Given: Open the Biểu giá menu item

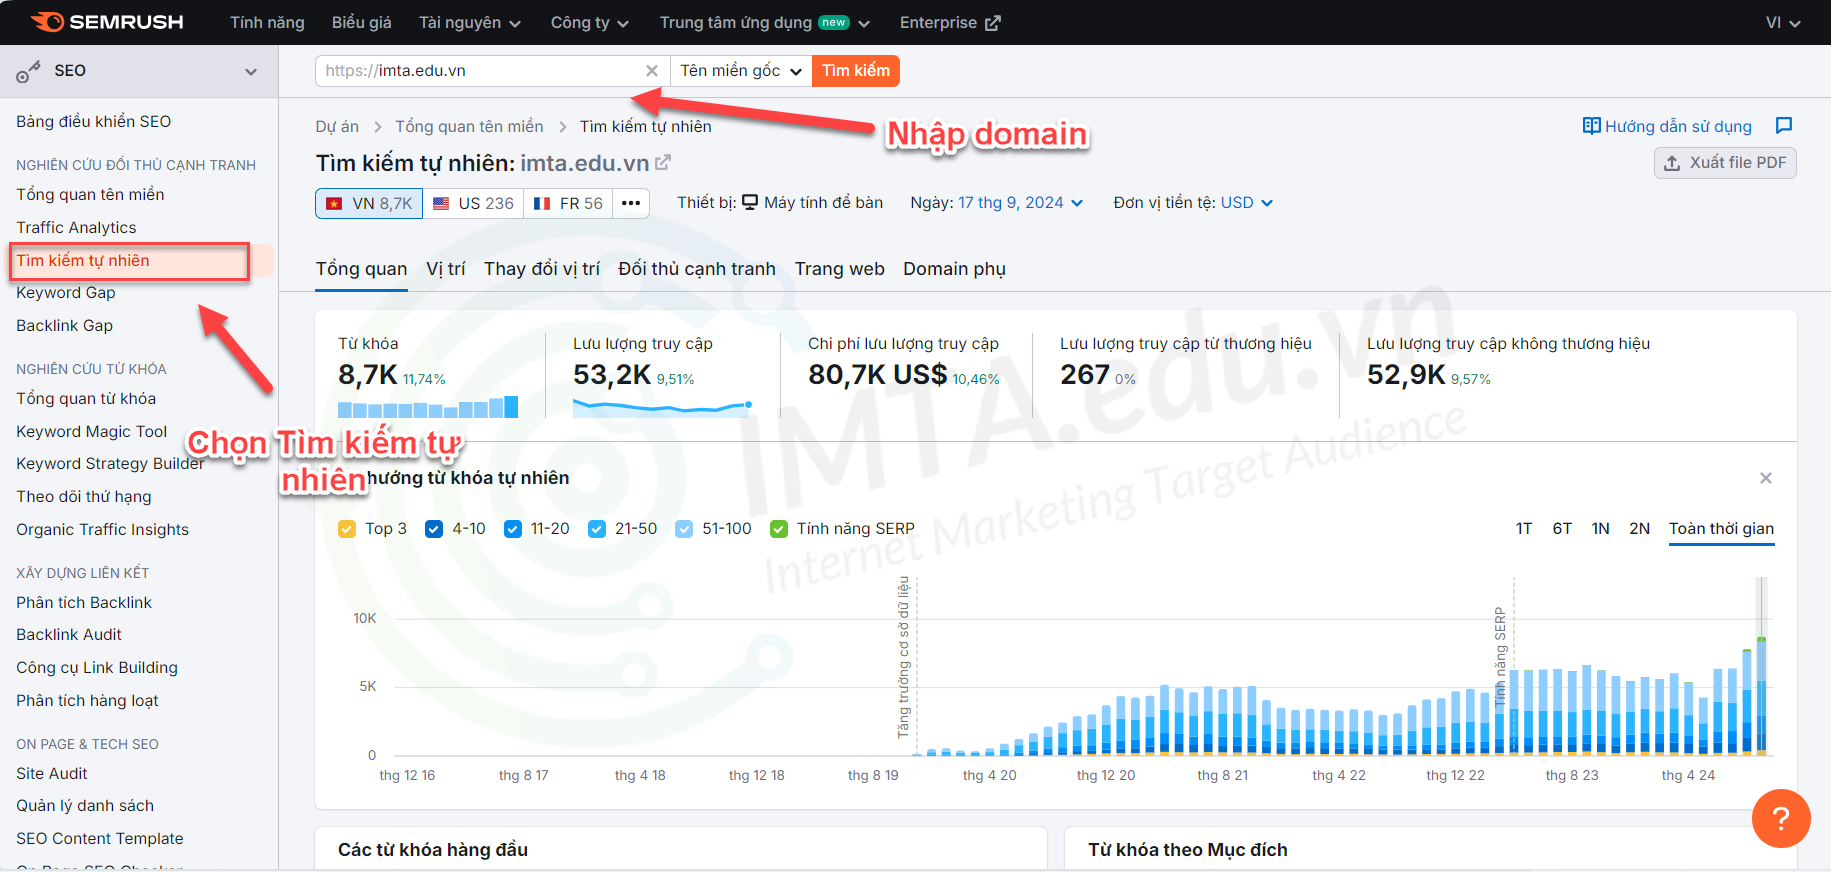Looking at the screenshot, I should point(362,22).
